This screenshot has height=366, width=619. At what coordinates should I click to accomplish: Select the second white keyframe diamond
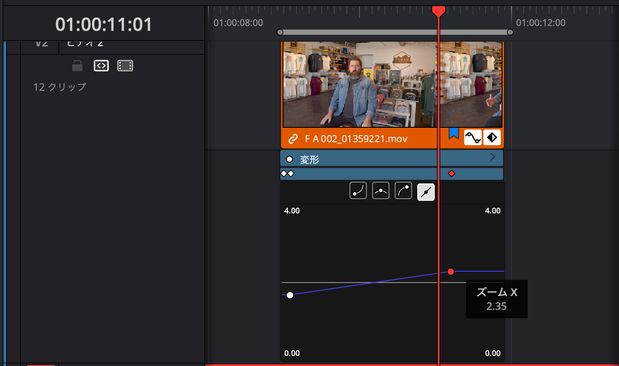pos(291,173)
